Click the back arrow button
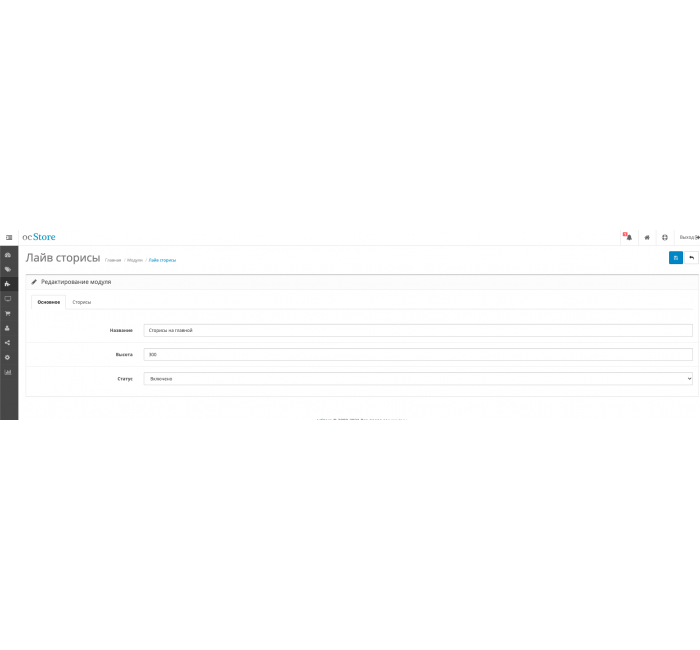The image size is (700, 650). [691, 258]
